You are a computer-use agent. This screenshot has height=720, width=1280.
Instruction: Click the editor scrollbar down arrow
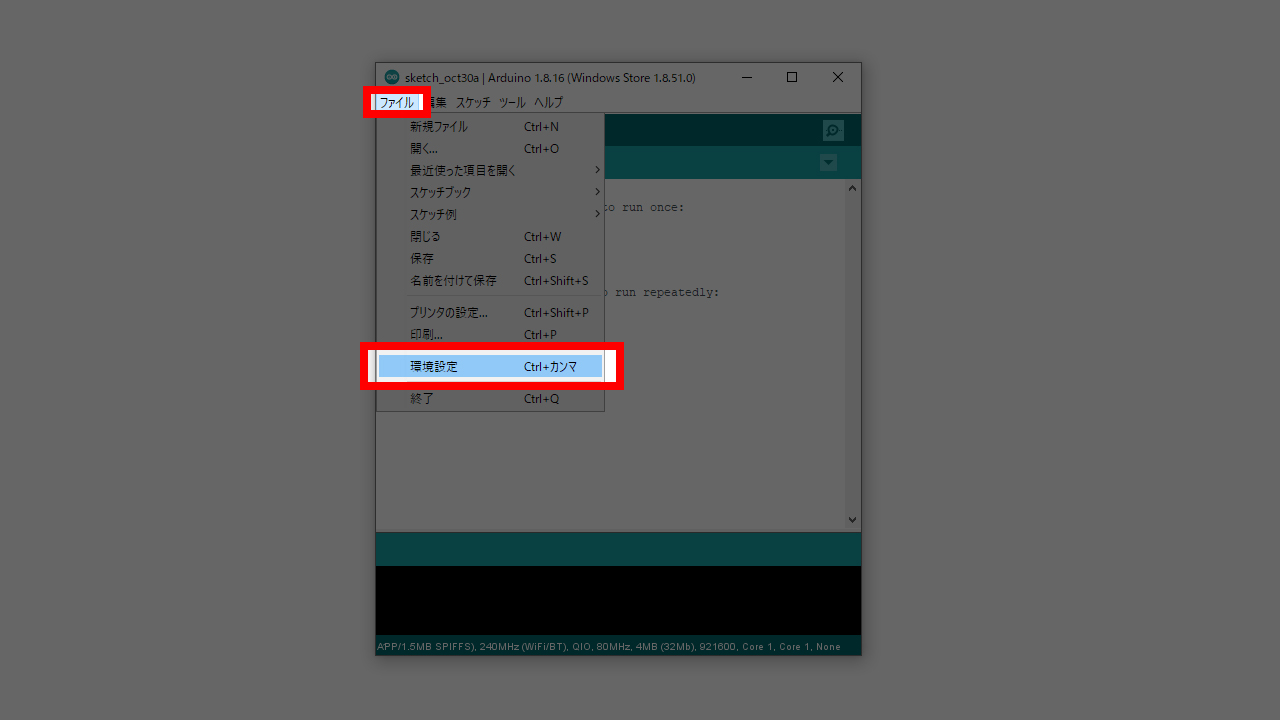click(x=852, y=520)
